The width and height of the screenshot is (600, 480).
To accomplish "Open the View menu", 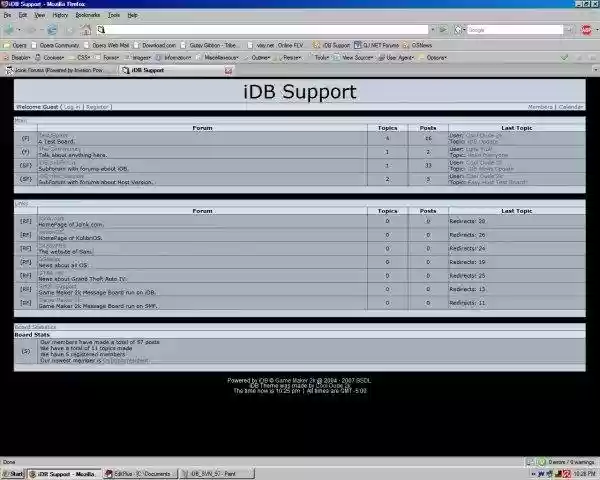I will pyautogui.click(x=39, y=15).
